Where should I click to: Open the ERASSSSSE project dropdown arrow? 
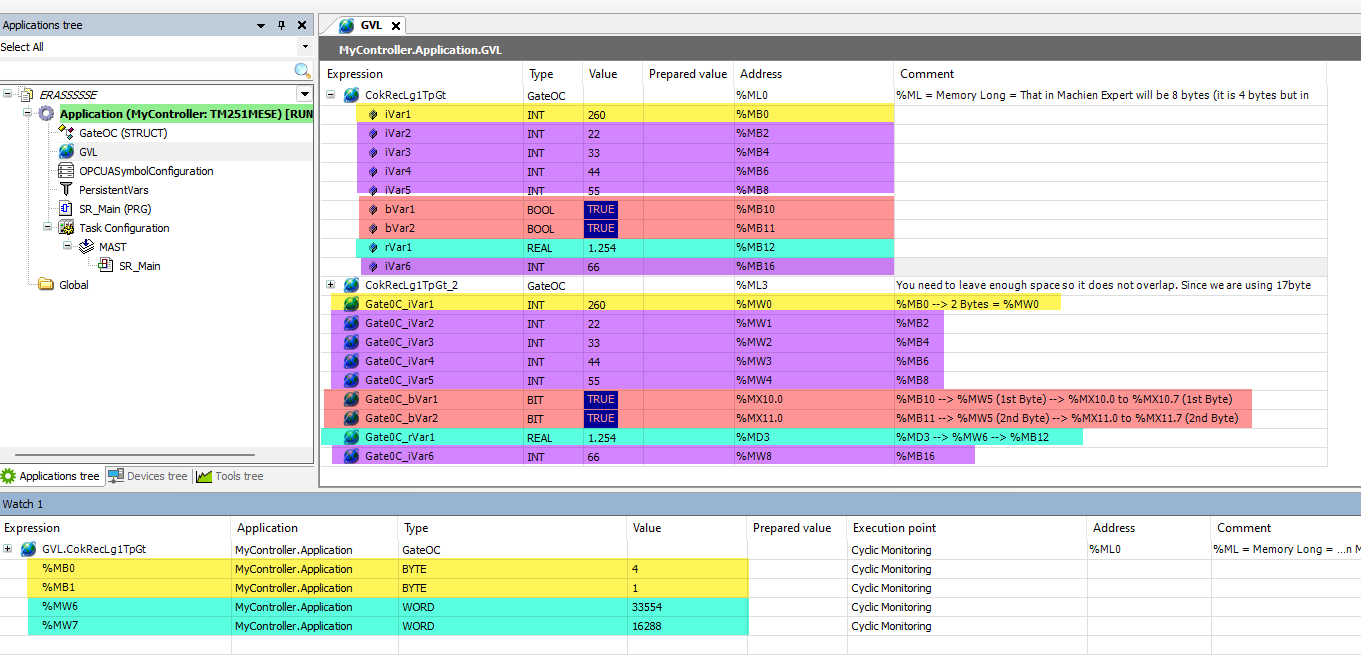point(305,94)
